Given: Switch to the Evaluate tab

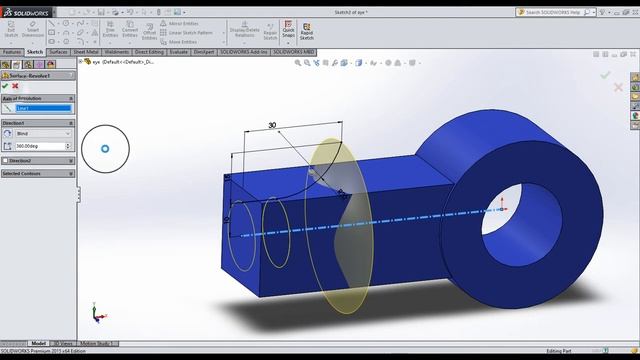Looking at the screenshot, I should tap(178, 52).
